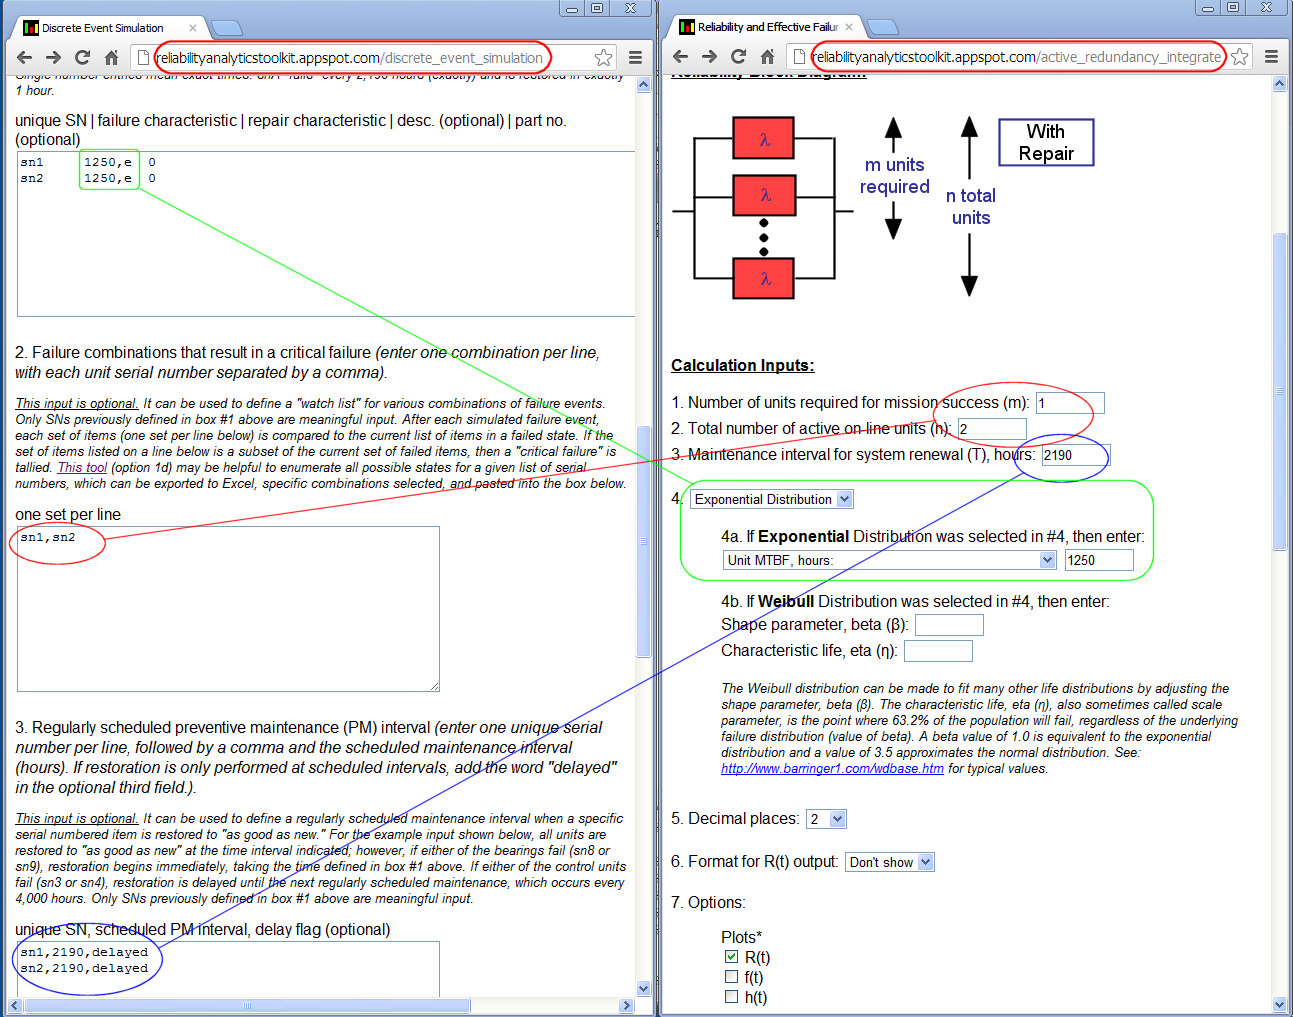Select the Reliability and Effective Failure tab
The image size is (1293, 1017).
coord(766,27)
